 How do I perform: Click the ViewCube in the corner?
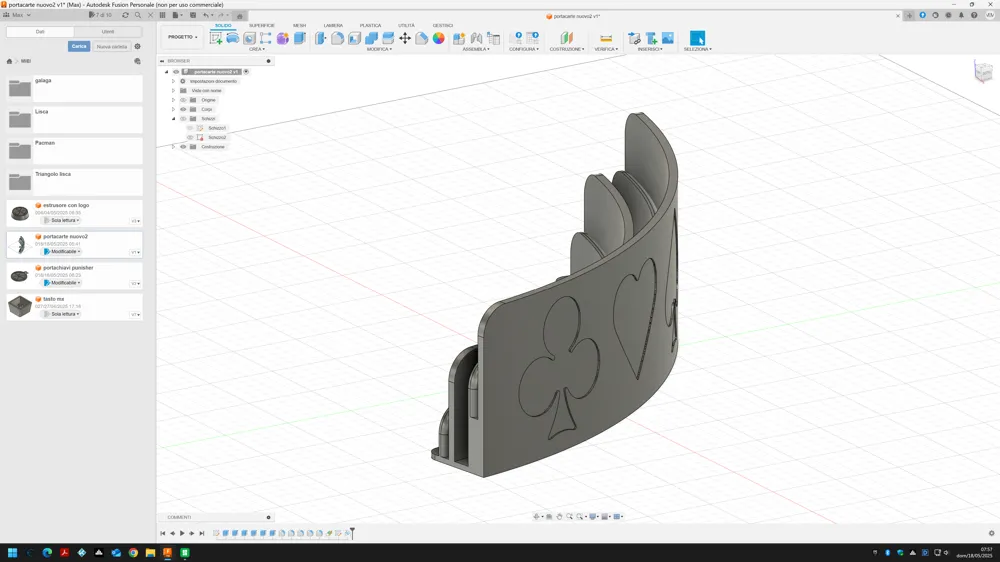tap(983, 71)
